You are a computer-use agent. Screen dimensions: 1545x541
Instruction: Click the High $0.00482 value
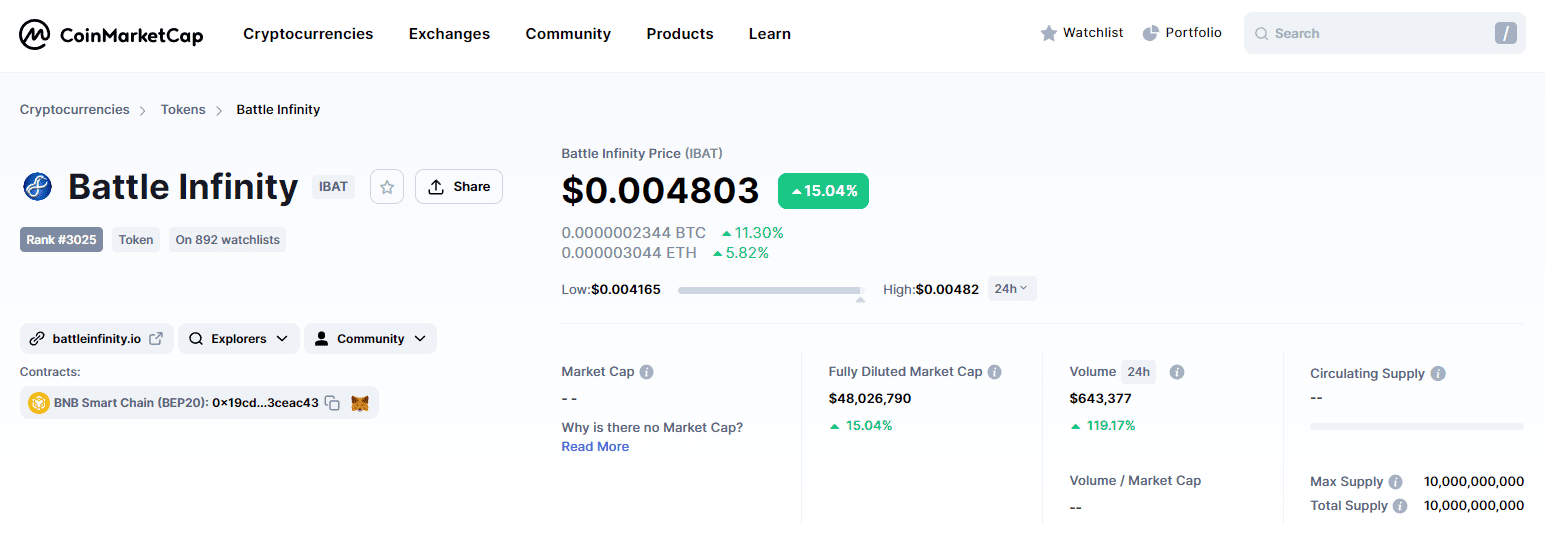pyautogui.click(x=947, y=290)
